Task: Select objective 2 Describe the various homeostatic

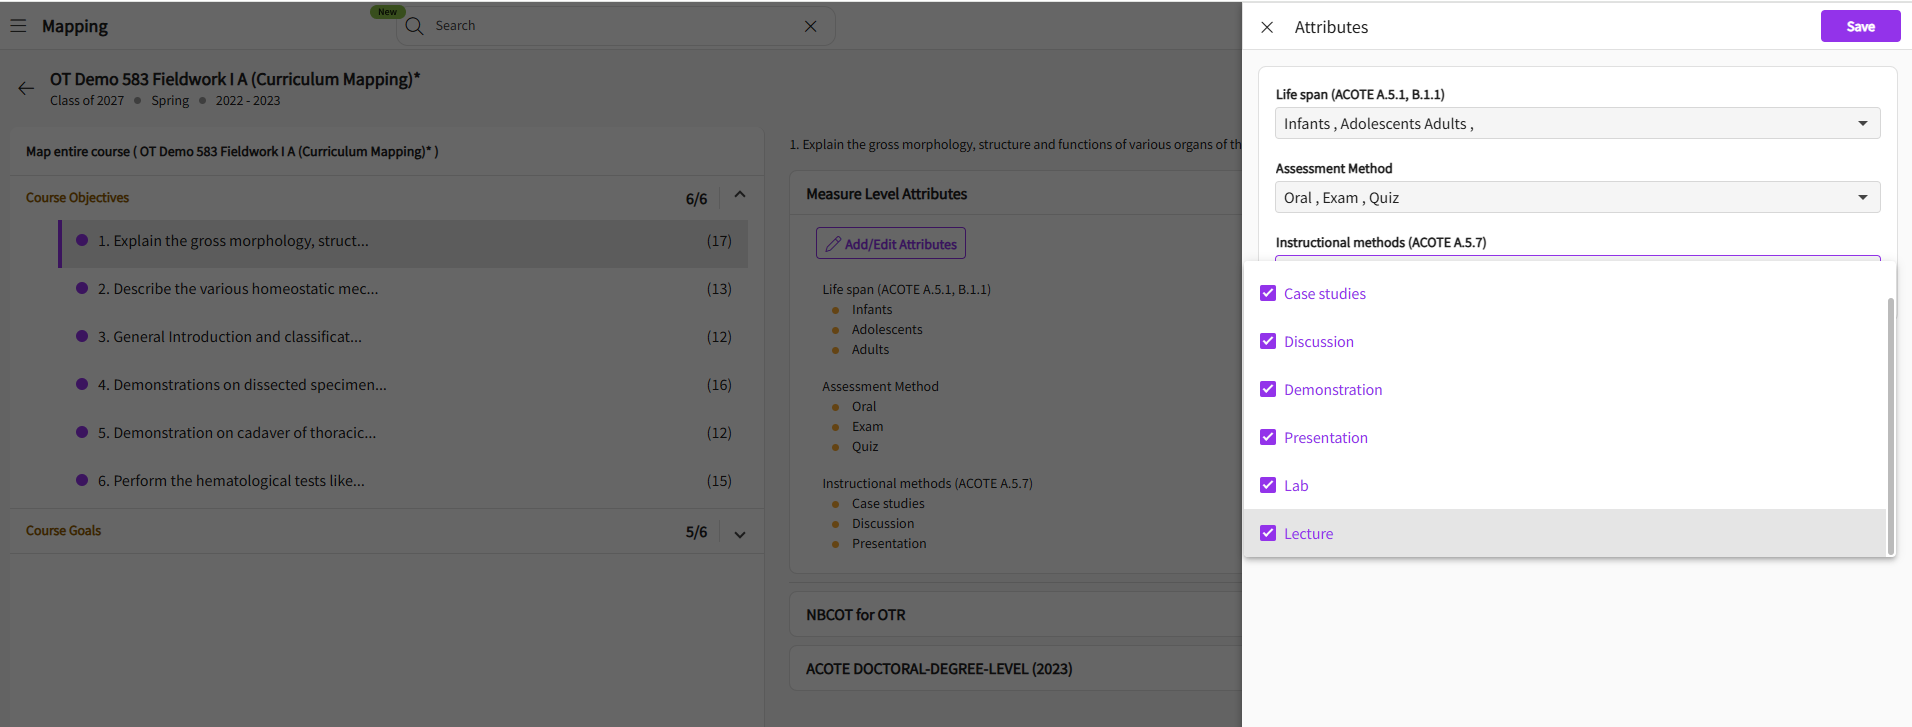Action: click(238, 289)
